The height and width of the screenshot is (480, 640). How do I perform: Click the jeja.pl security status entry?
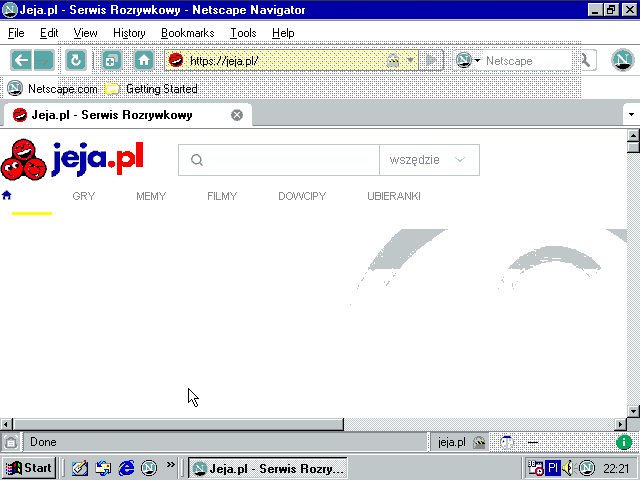pos(452,442)
